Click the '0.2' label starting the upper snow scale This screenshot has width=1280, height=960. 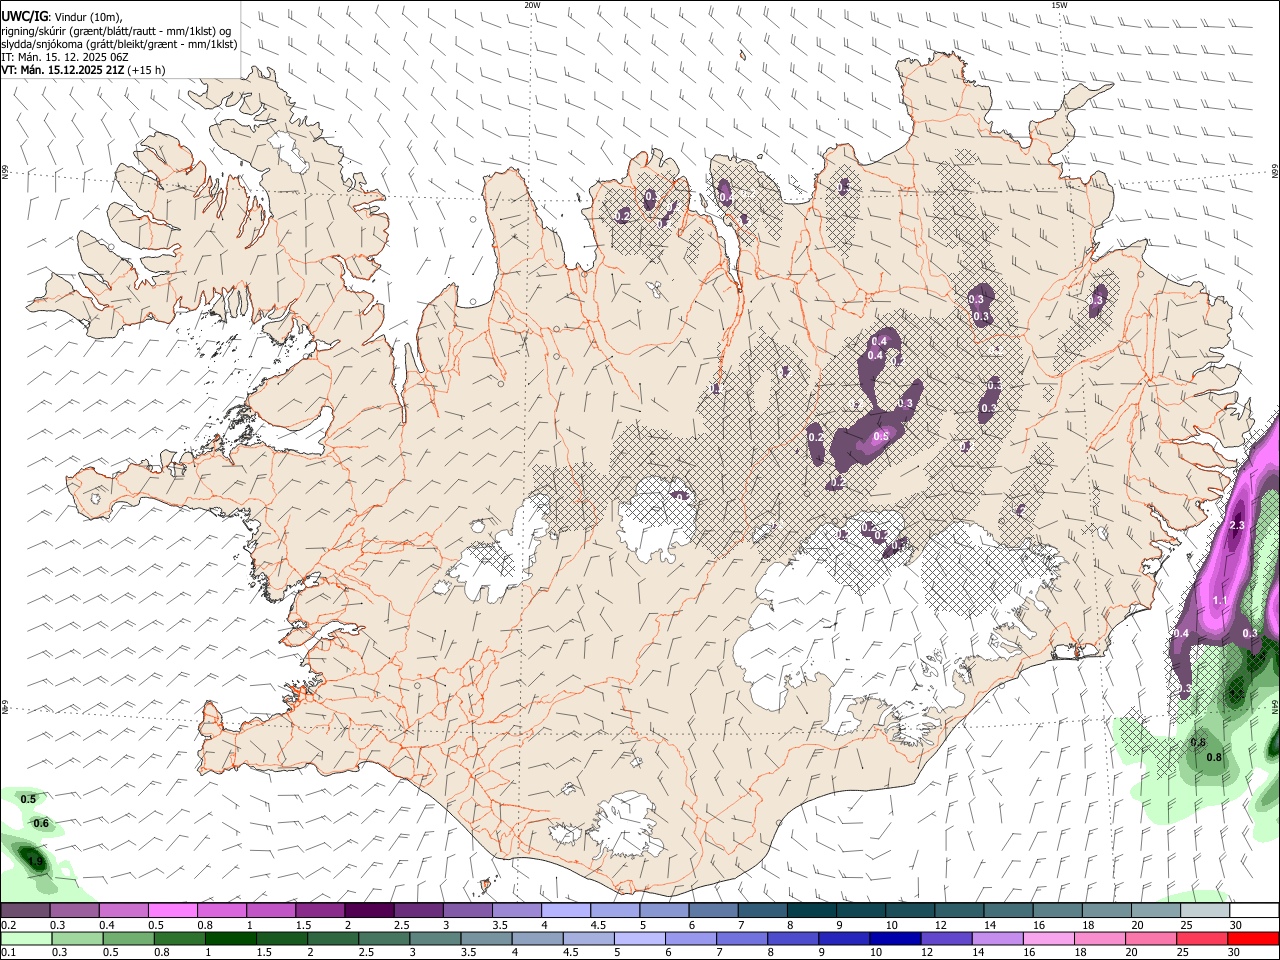pos(9,925)
